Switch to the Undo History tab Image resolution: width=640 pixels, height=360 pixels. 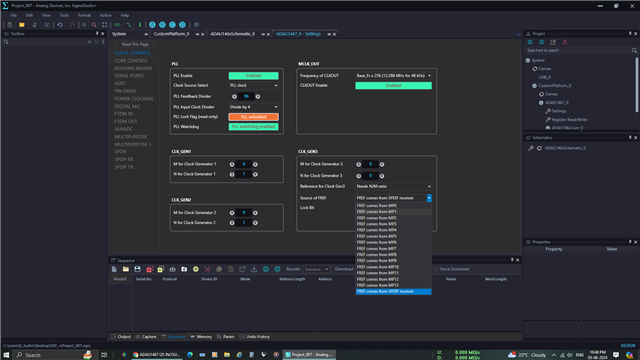254,337
